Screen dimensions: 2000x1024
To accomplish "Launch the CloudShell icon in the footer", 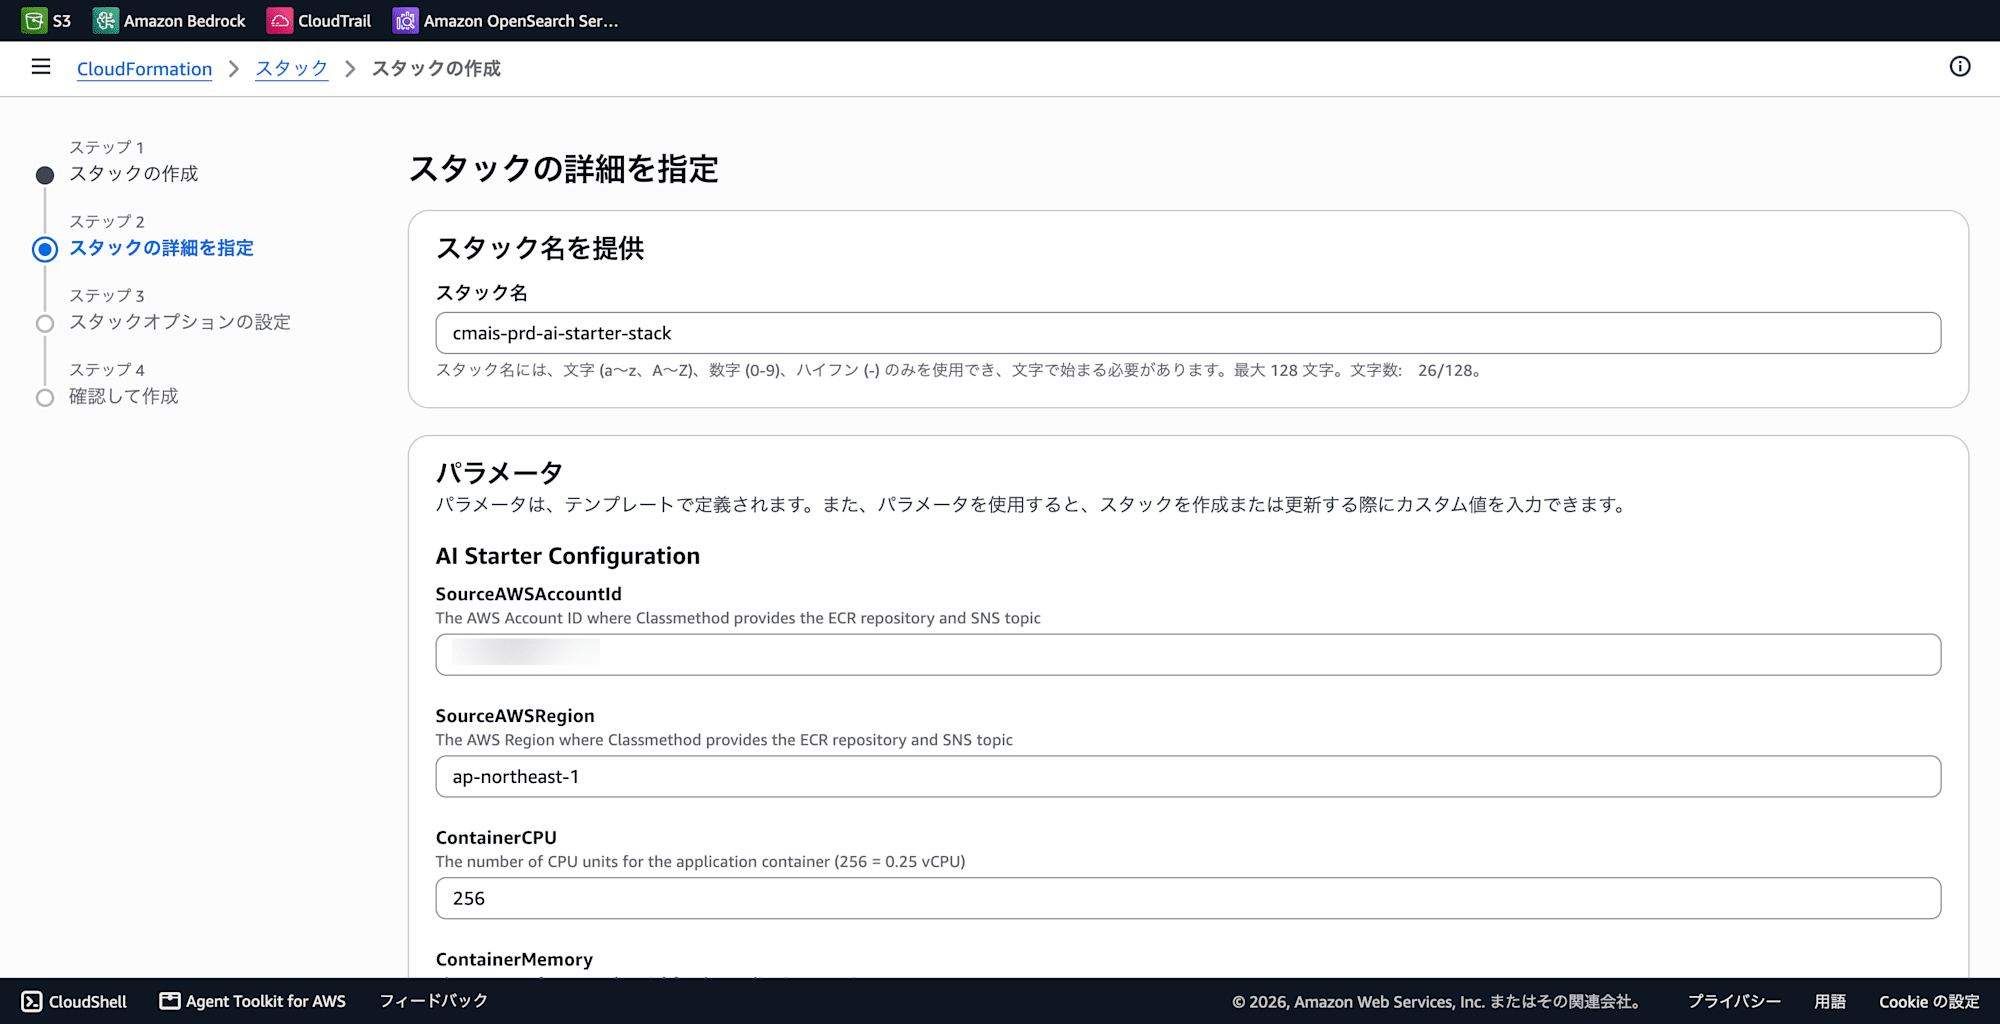I will click(32, 1001).
